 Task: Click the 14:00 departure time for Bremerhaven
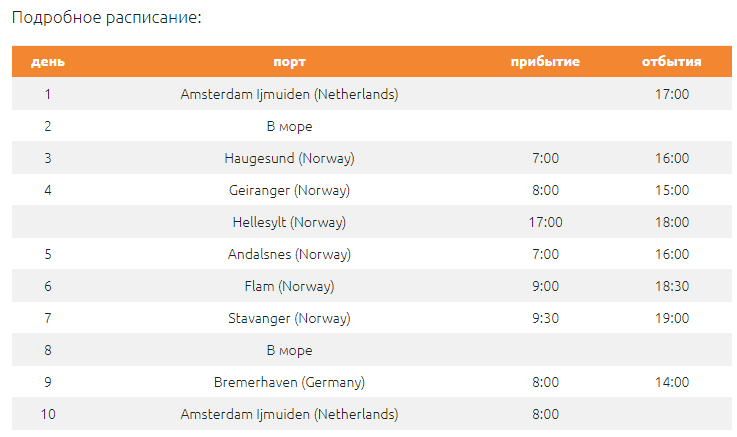pos(672,382)
